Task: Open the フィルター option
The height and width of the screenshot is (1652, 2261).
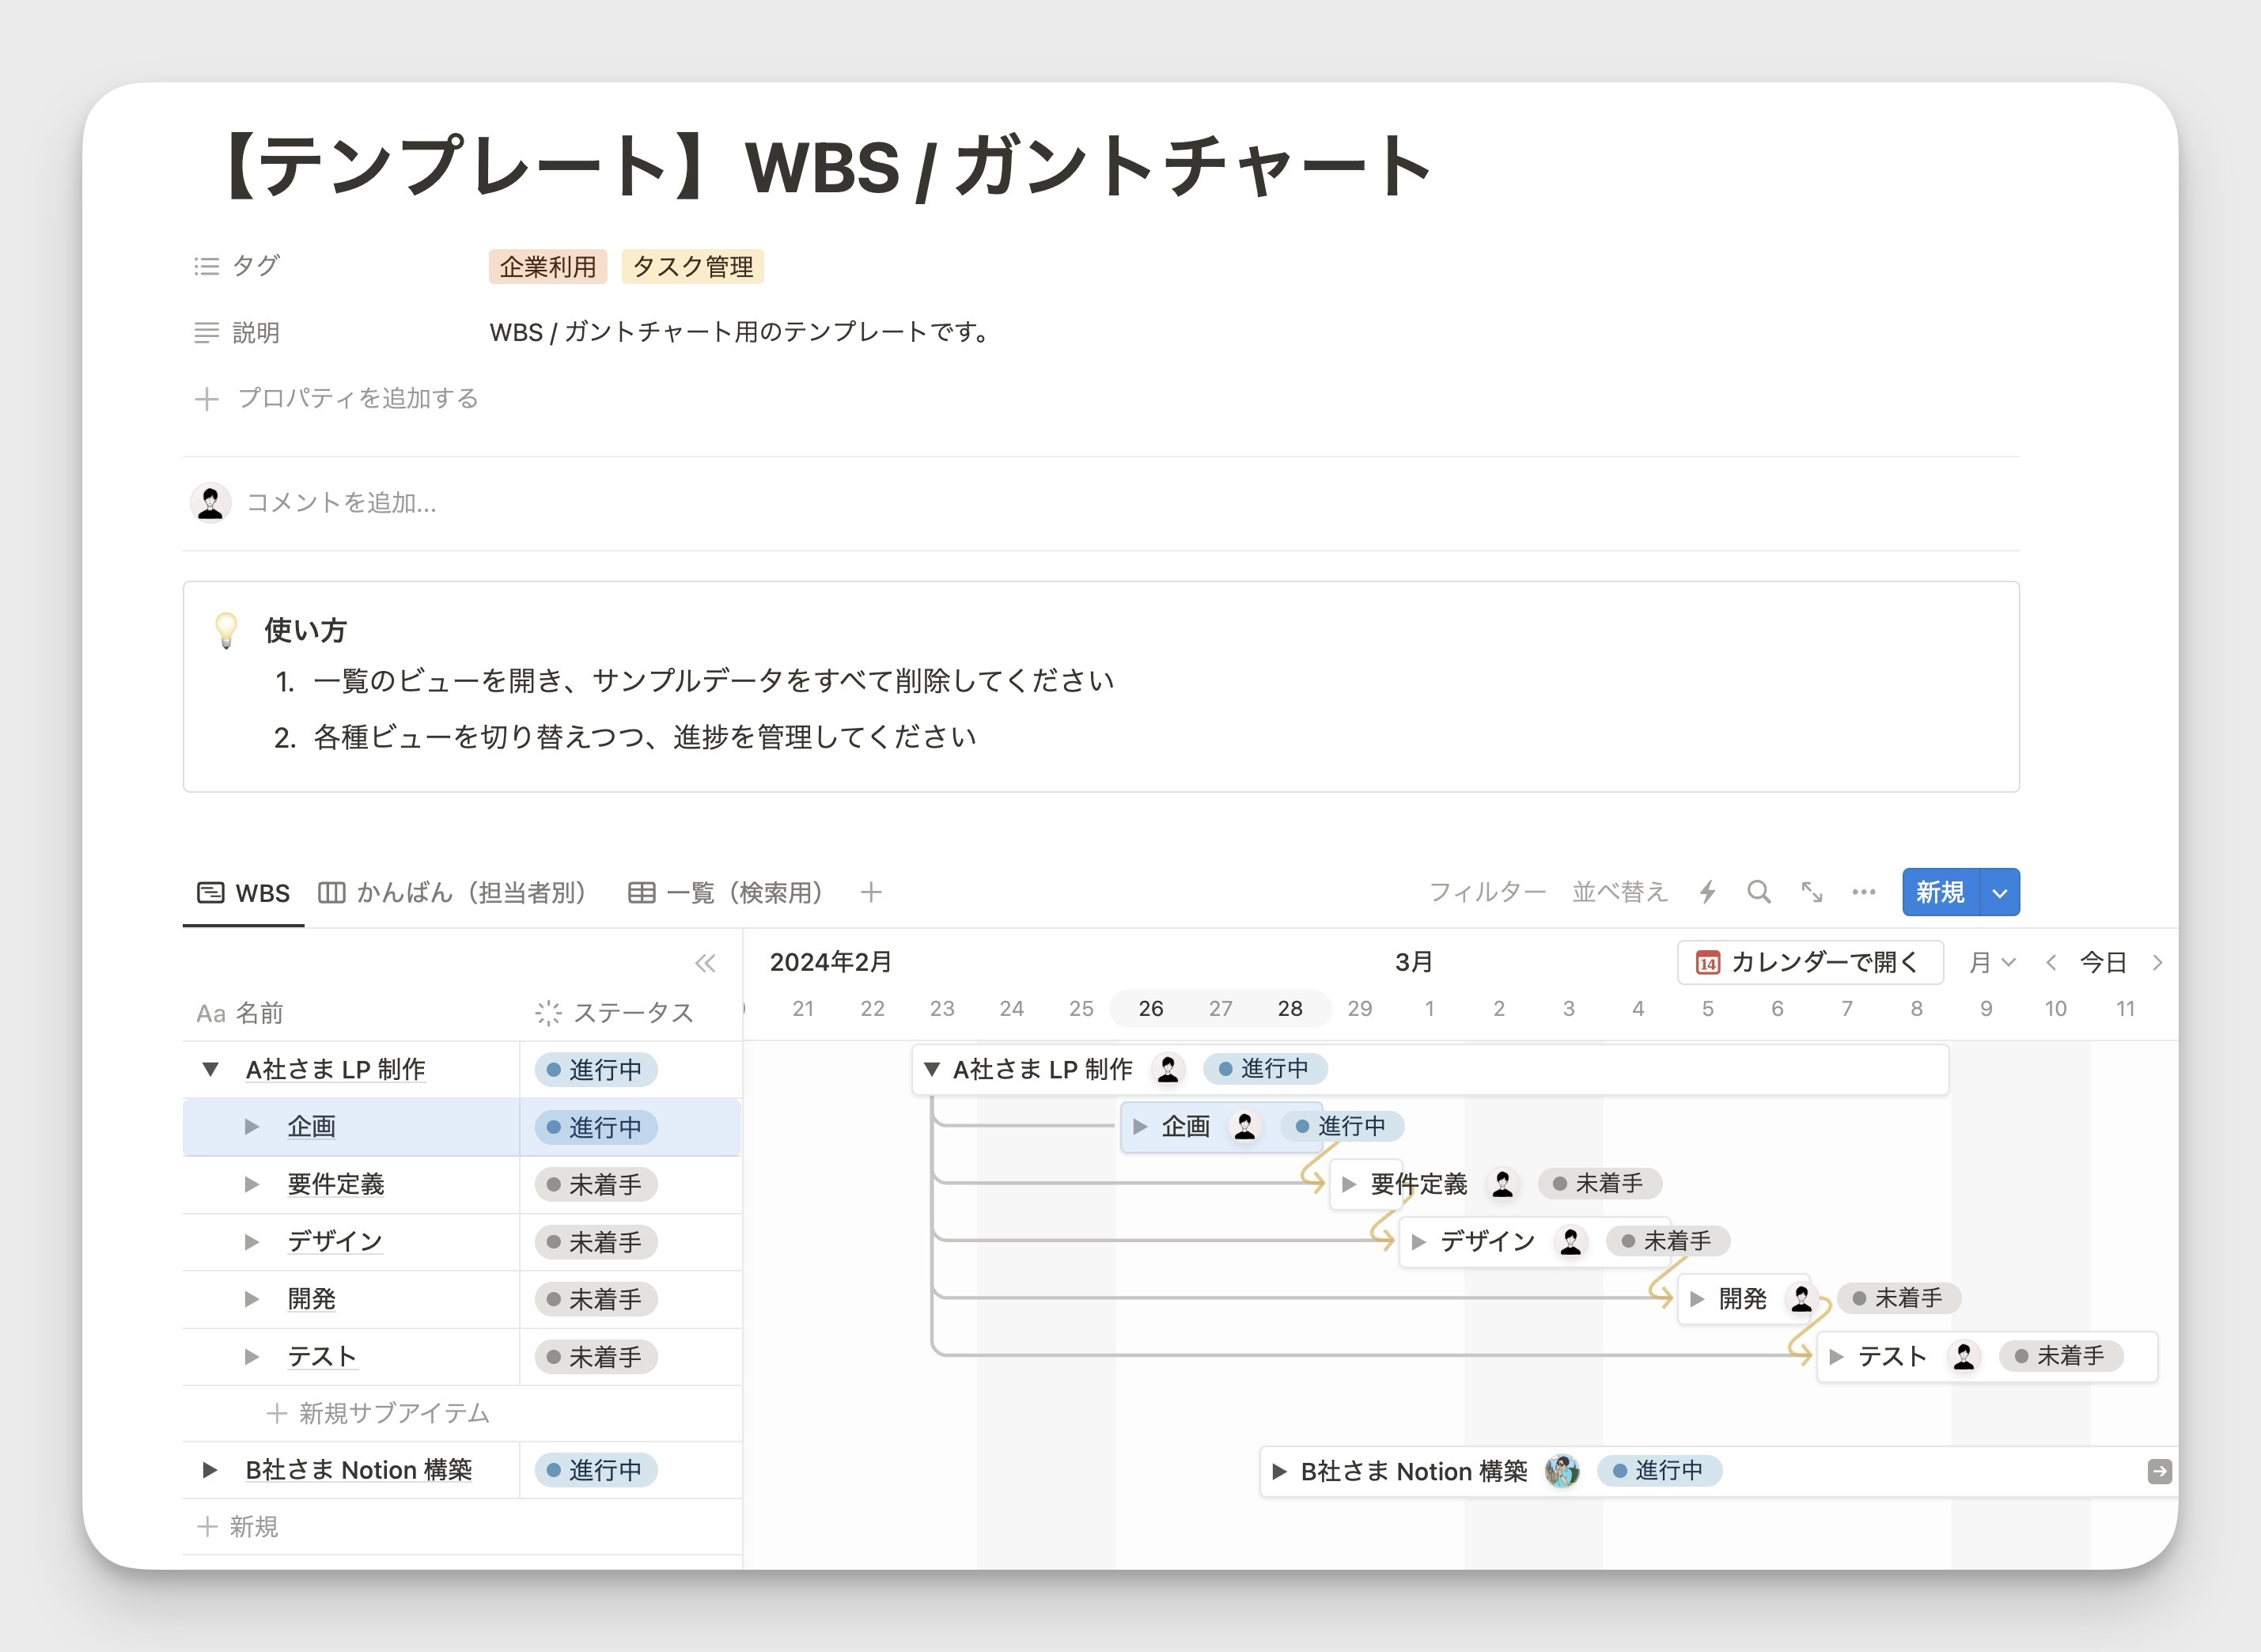Action: (1487, 892)
